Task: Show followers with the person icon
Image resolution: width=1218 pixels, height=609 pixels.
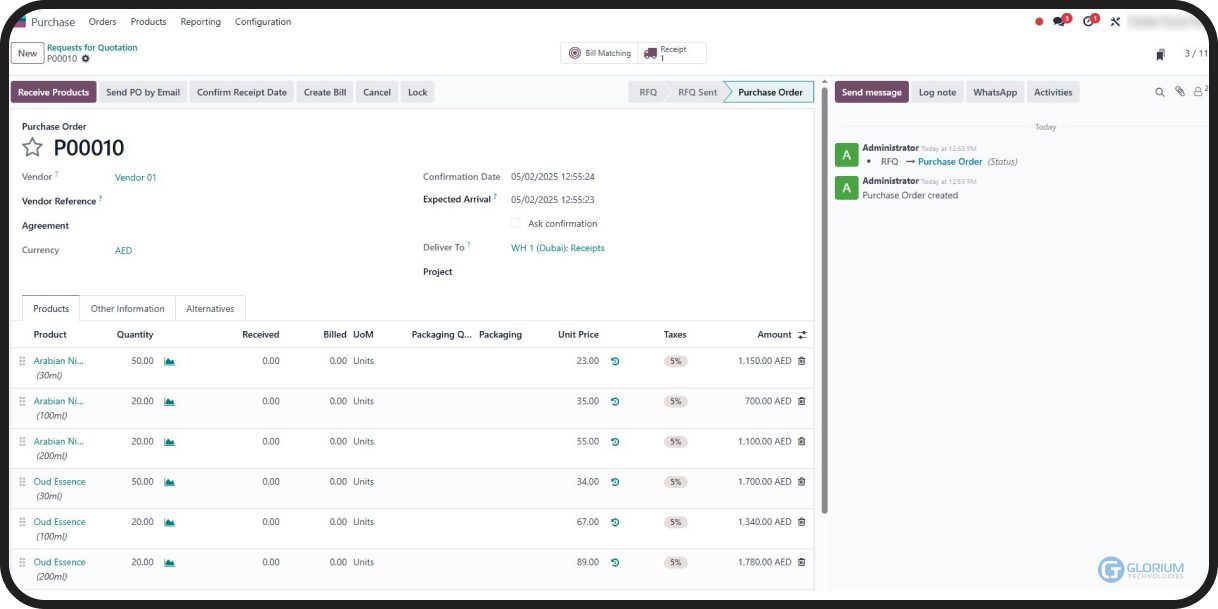Action: [x=1198, y=92]
